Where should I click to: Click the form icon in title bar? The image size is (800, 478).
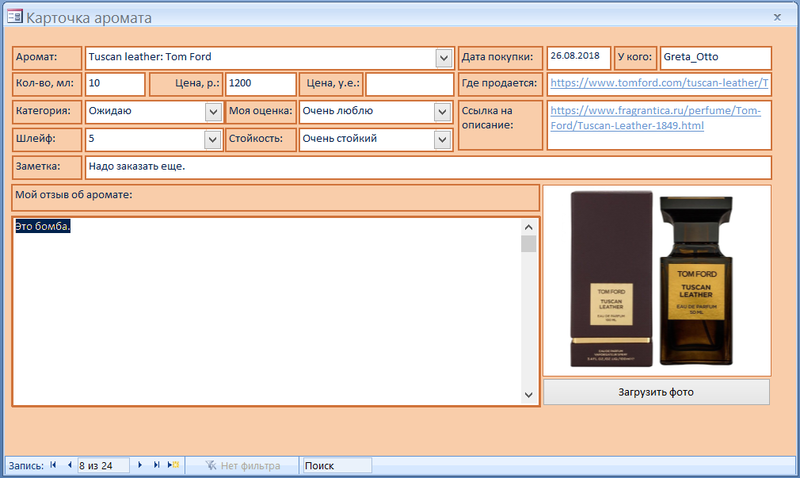pos(15,17)
